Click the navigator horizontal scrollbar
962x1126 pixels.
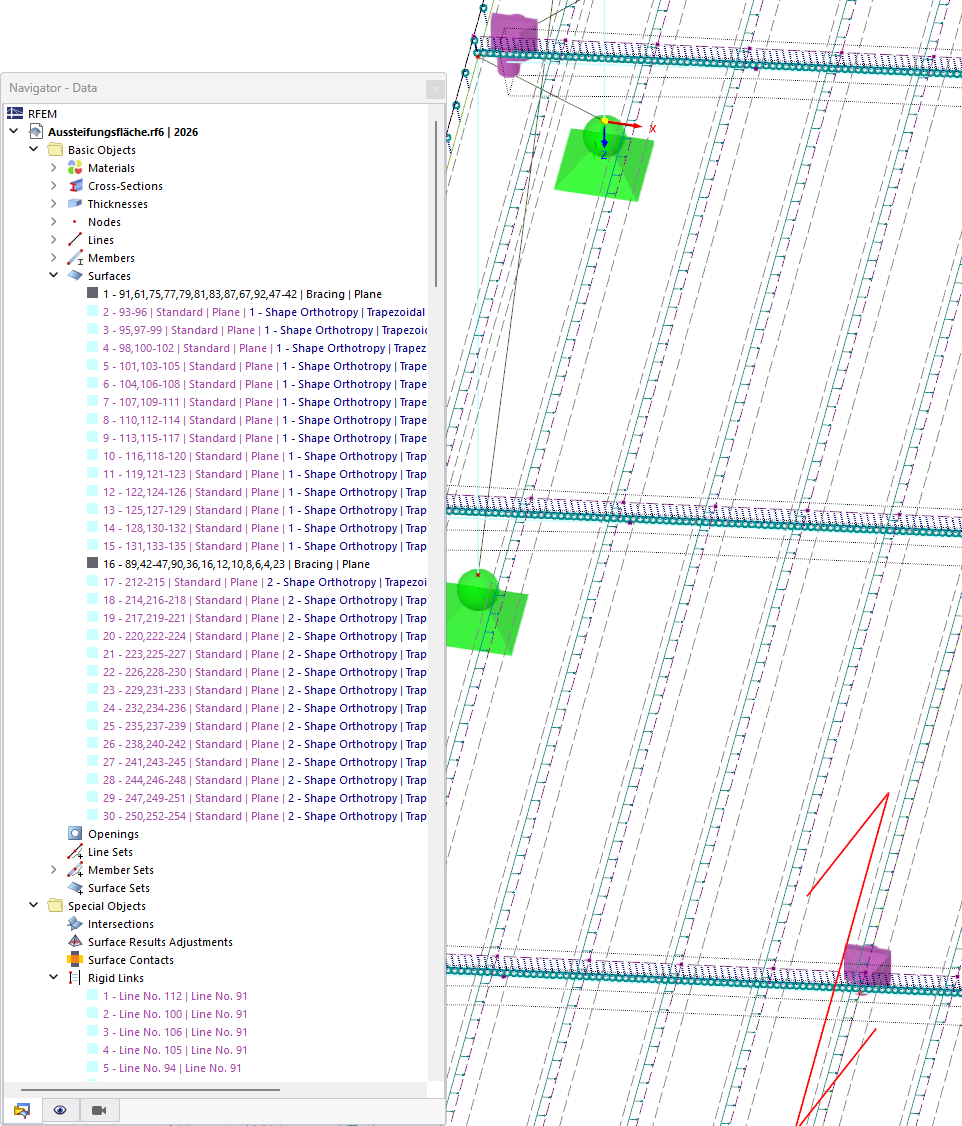(150, 1089)
